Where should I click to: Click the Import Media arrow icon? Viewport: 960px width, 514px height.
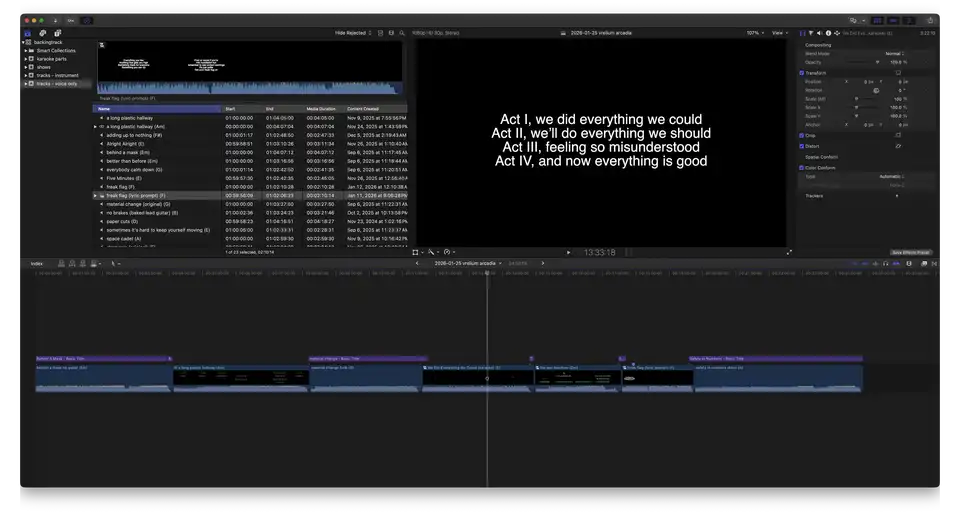(x=55, y=20)
